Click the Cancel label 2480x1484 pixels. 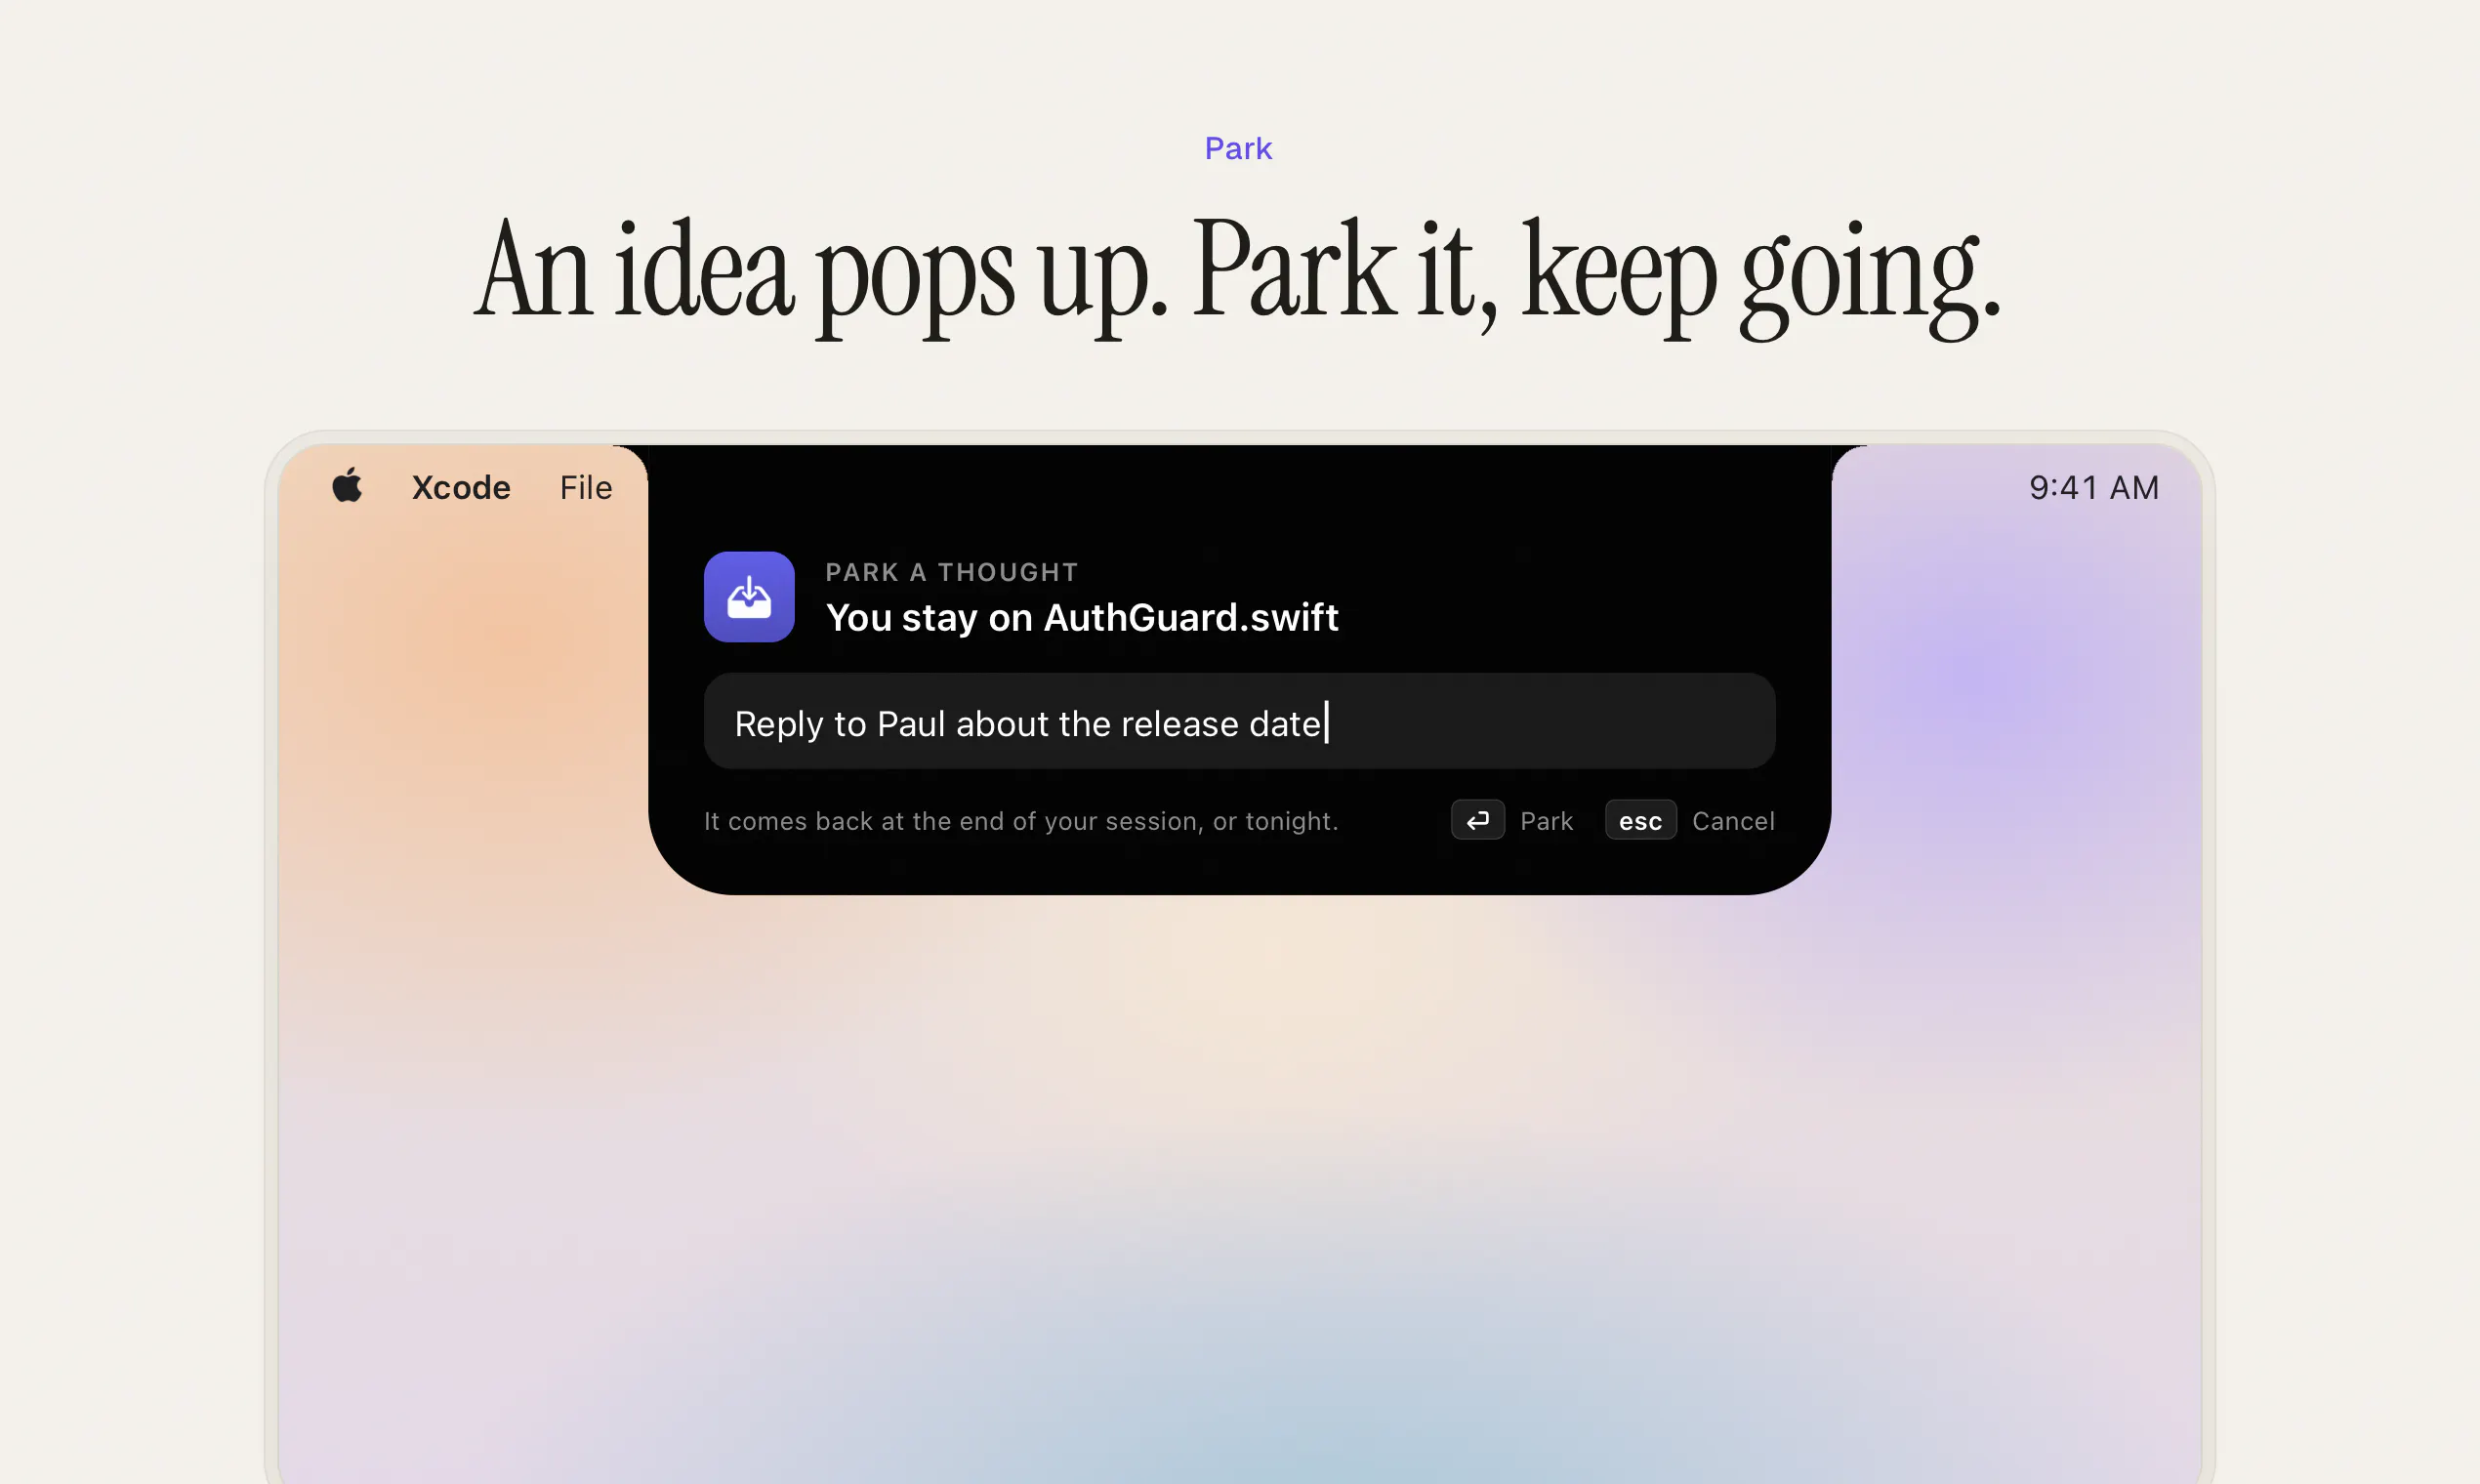point(1733,821)
